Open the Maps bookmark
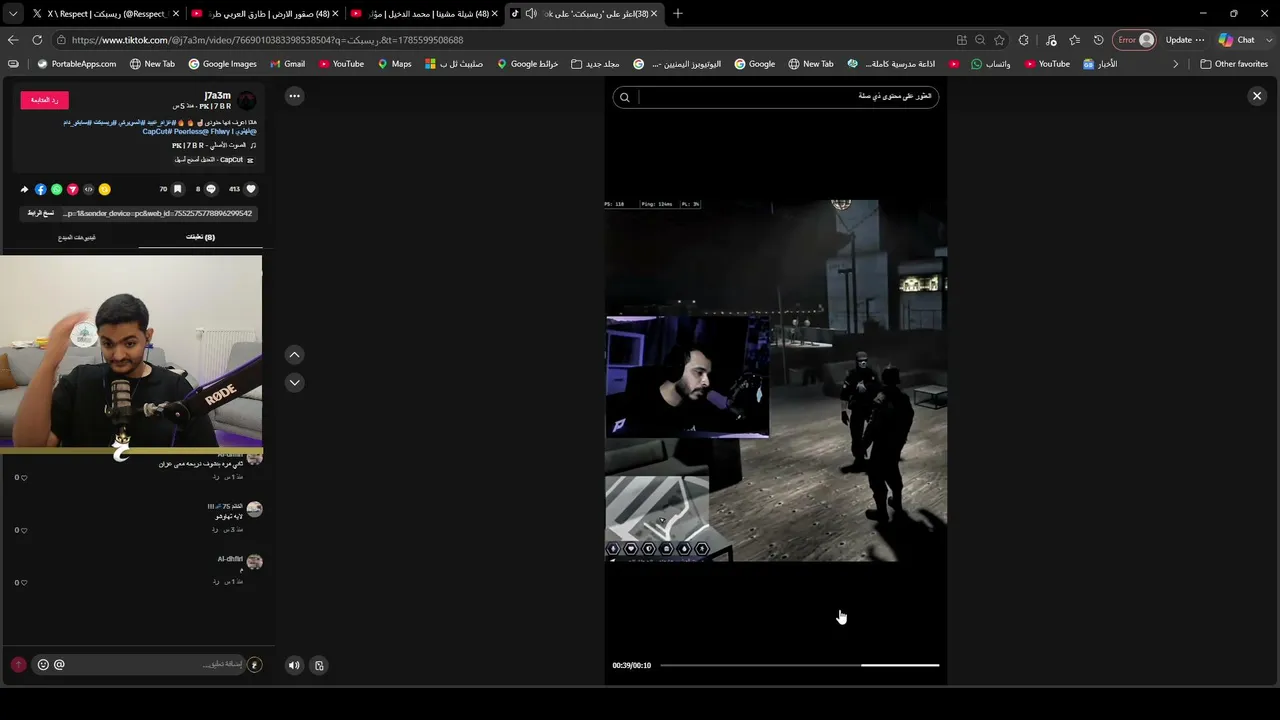Viewport: 1280px width, 720px height. [x=394, y=64]
